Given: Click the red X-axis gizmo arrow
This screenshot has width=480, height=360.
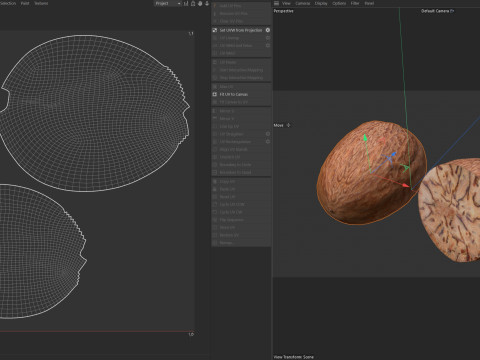Looking at the screenshot, I should point(405,185).
